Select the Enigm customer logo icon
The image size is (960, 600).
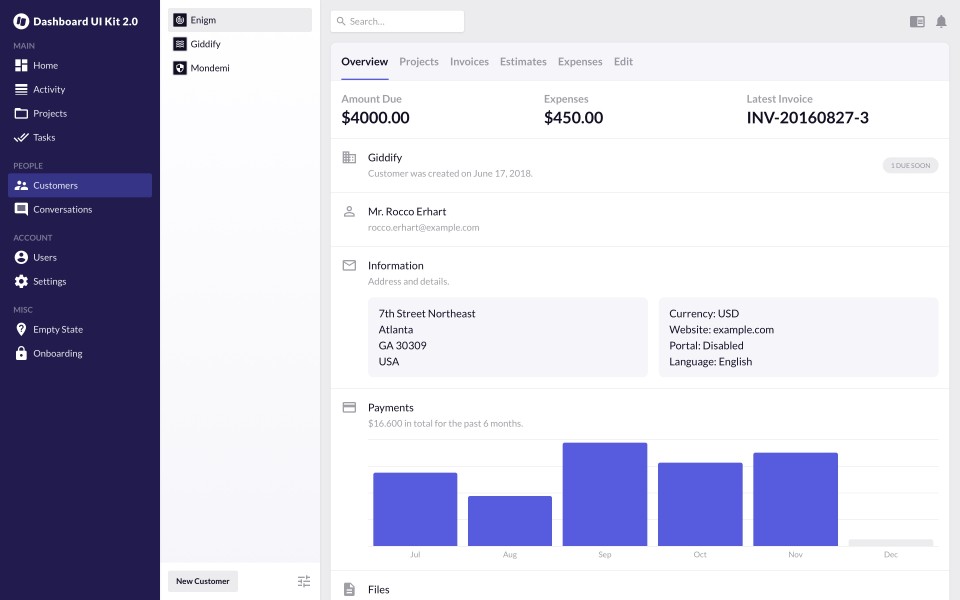180,20
